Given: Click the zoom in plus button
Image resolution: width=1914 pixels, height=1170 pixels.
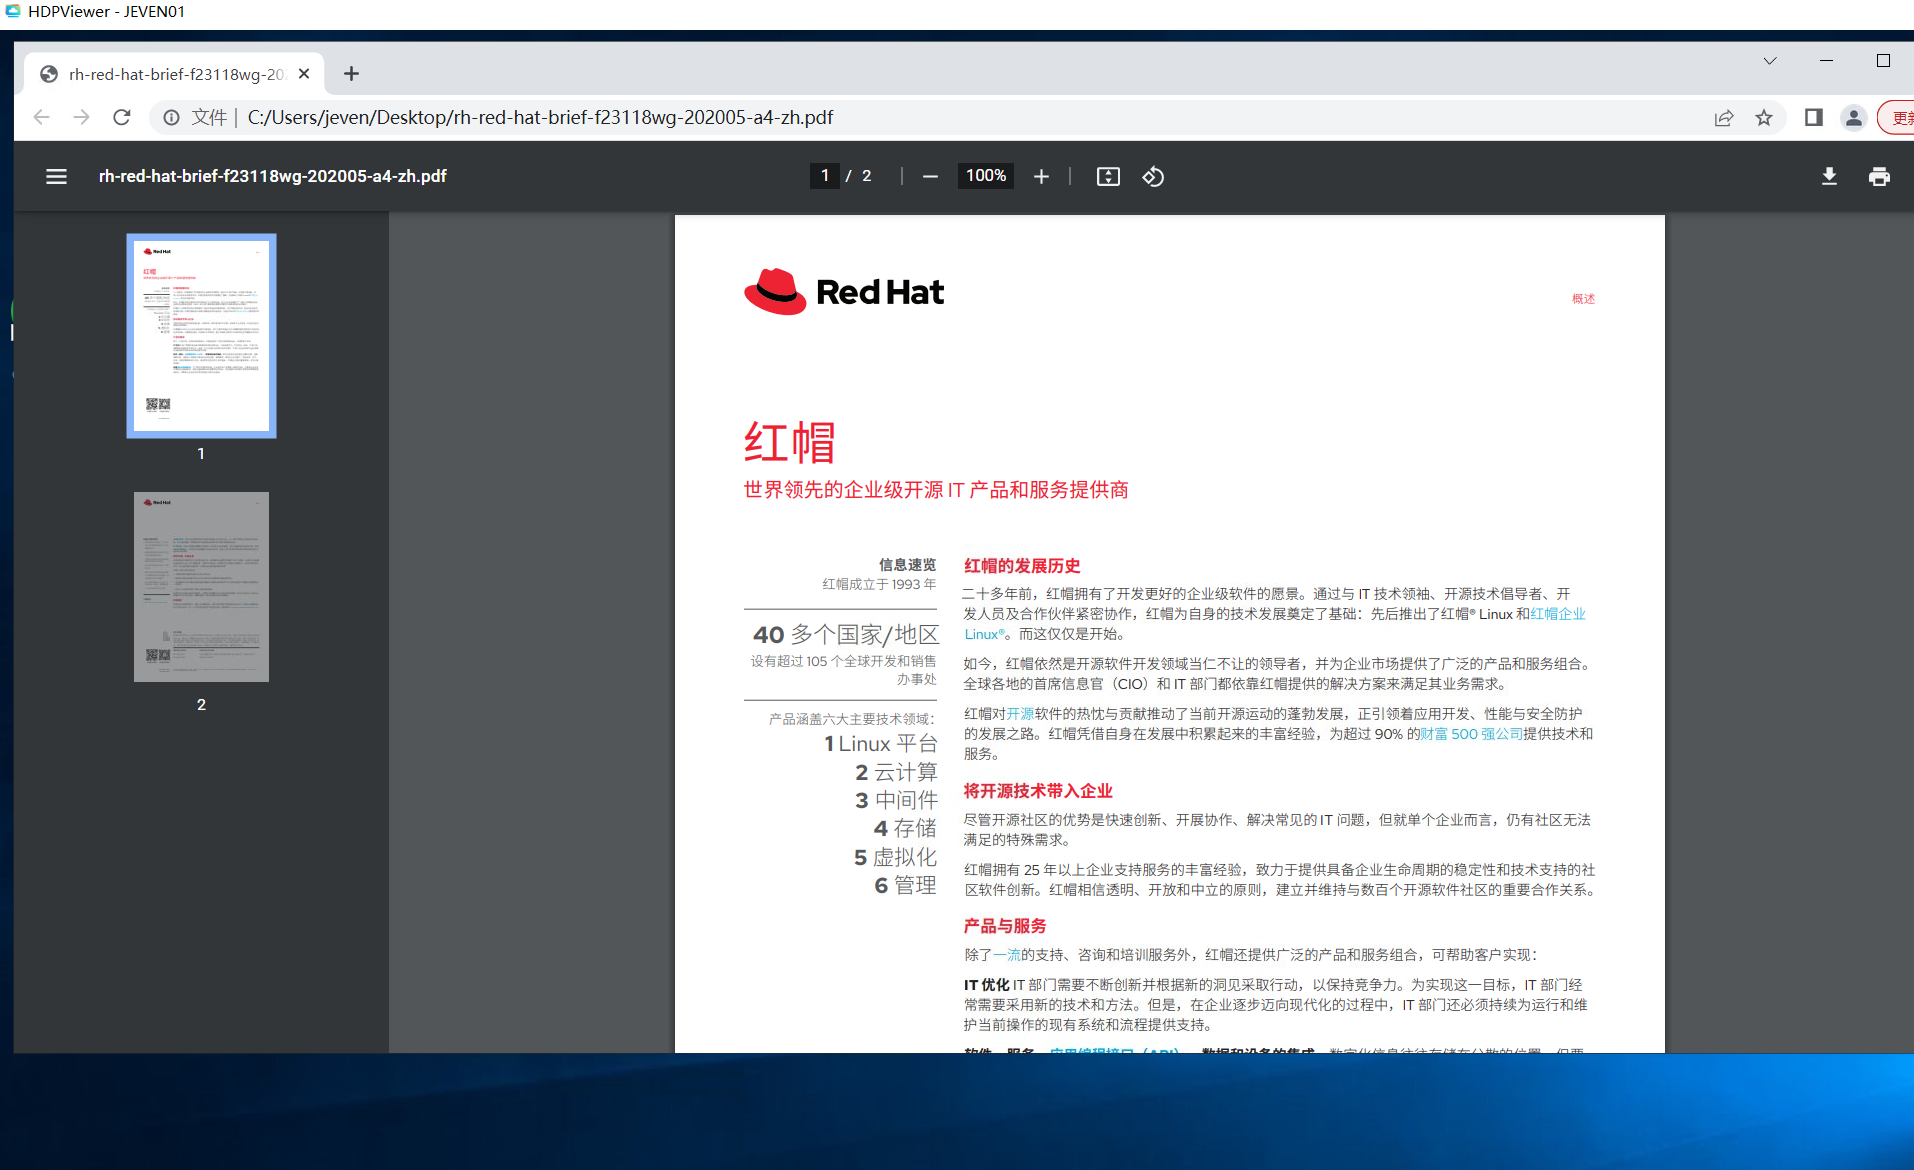Looking at the screenshot, I should pyautogui.click(x=1041, y=176).
